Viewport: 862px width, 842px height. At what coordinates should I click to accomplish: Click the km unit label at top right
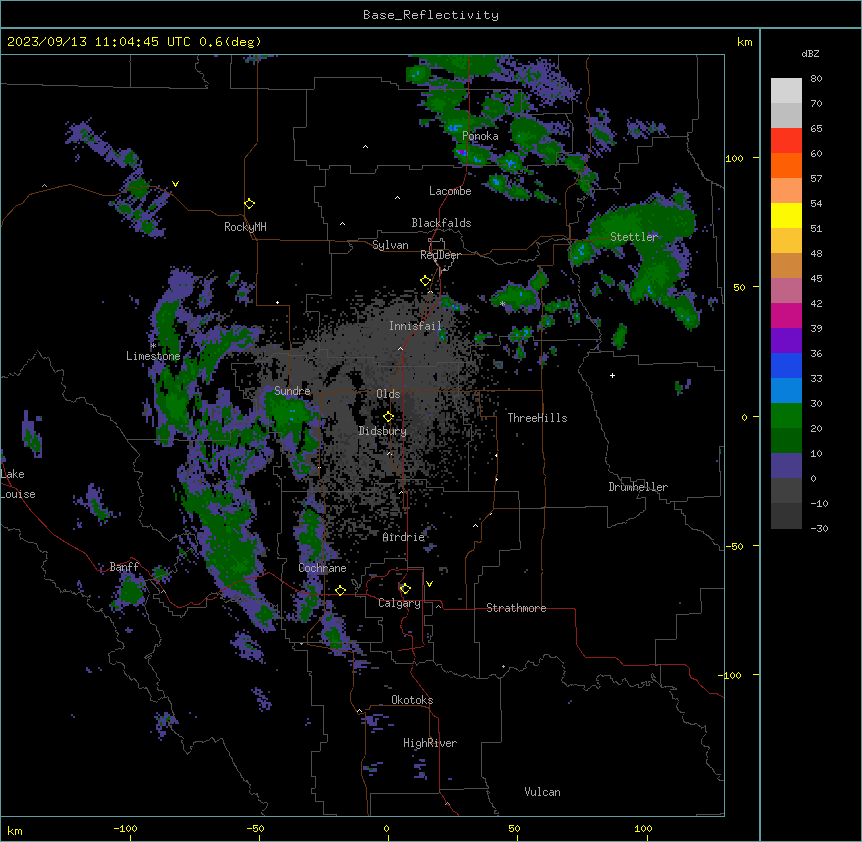pos(745,42)
